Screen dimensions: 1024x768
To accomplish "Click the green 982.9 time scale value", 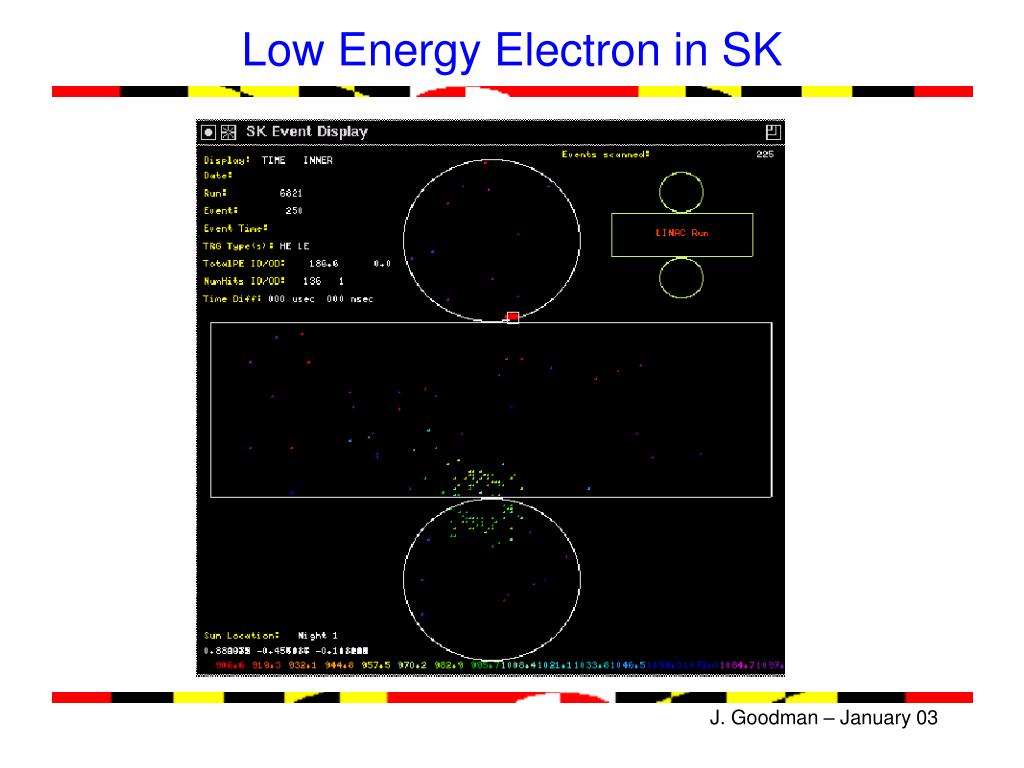I will 449,665.
